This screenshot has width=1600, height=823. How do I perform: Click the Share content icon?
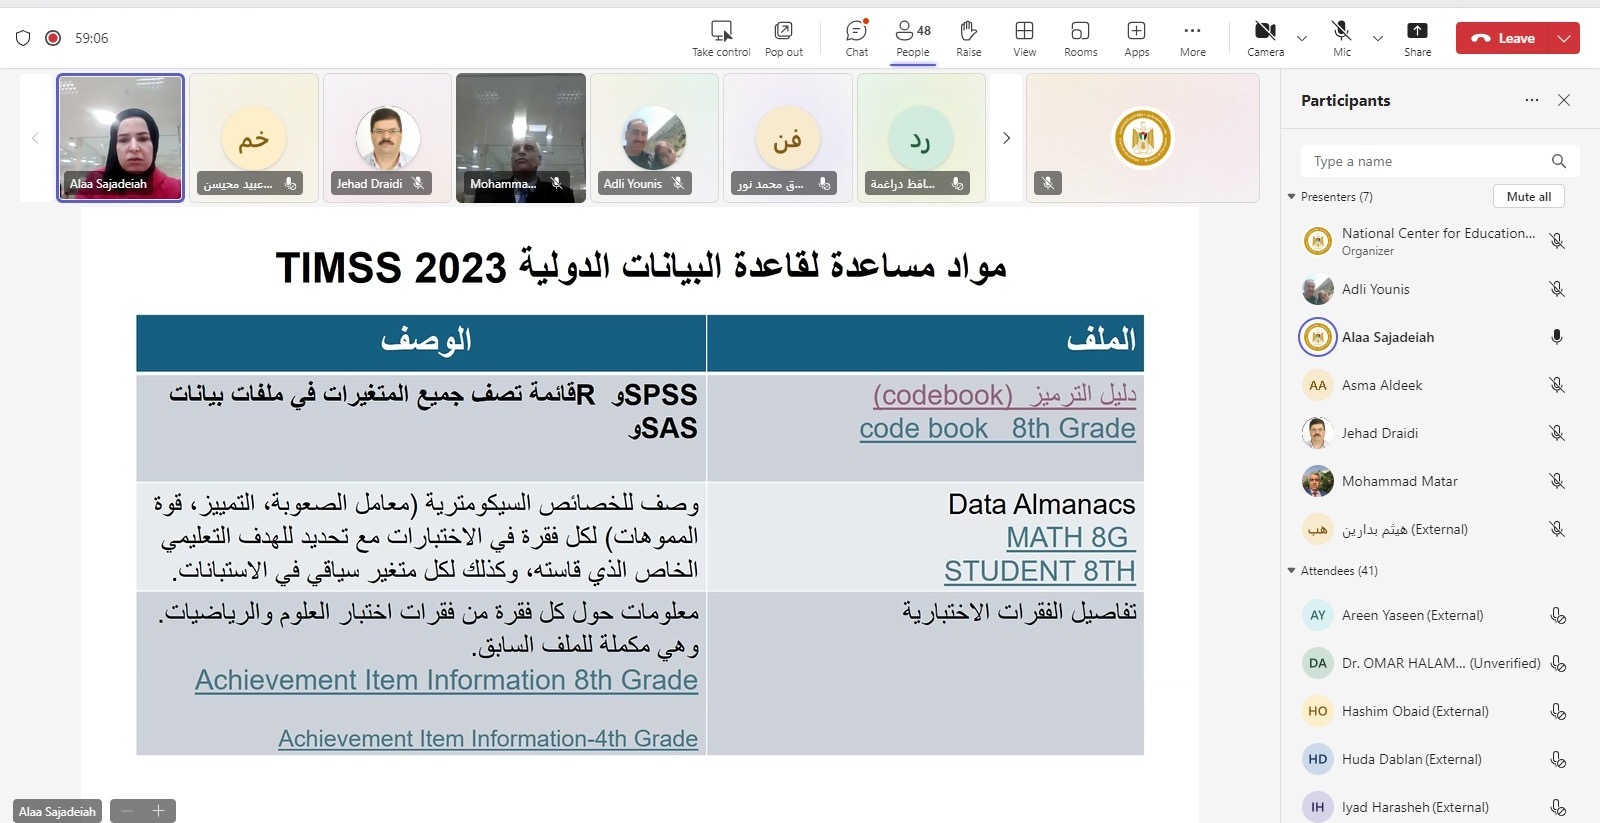pyautogui.click(x=1417, y=38)
